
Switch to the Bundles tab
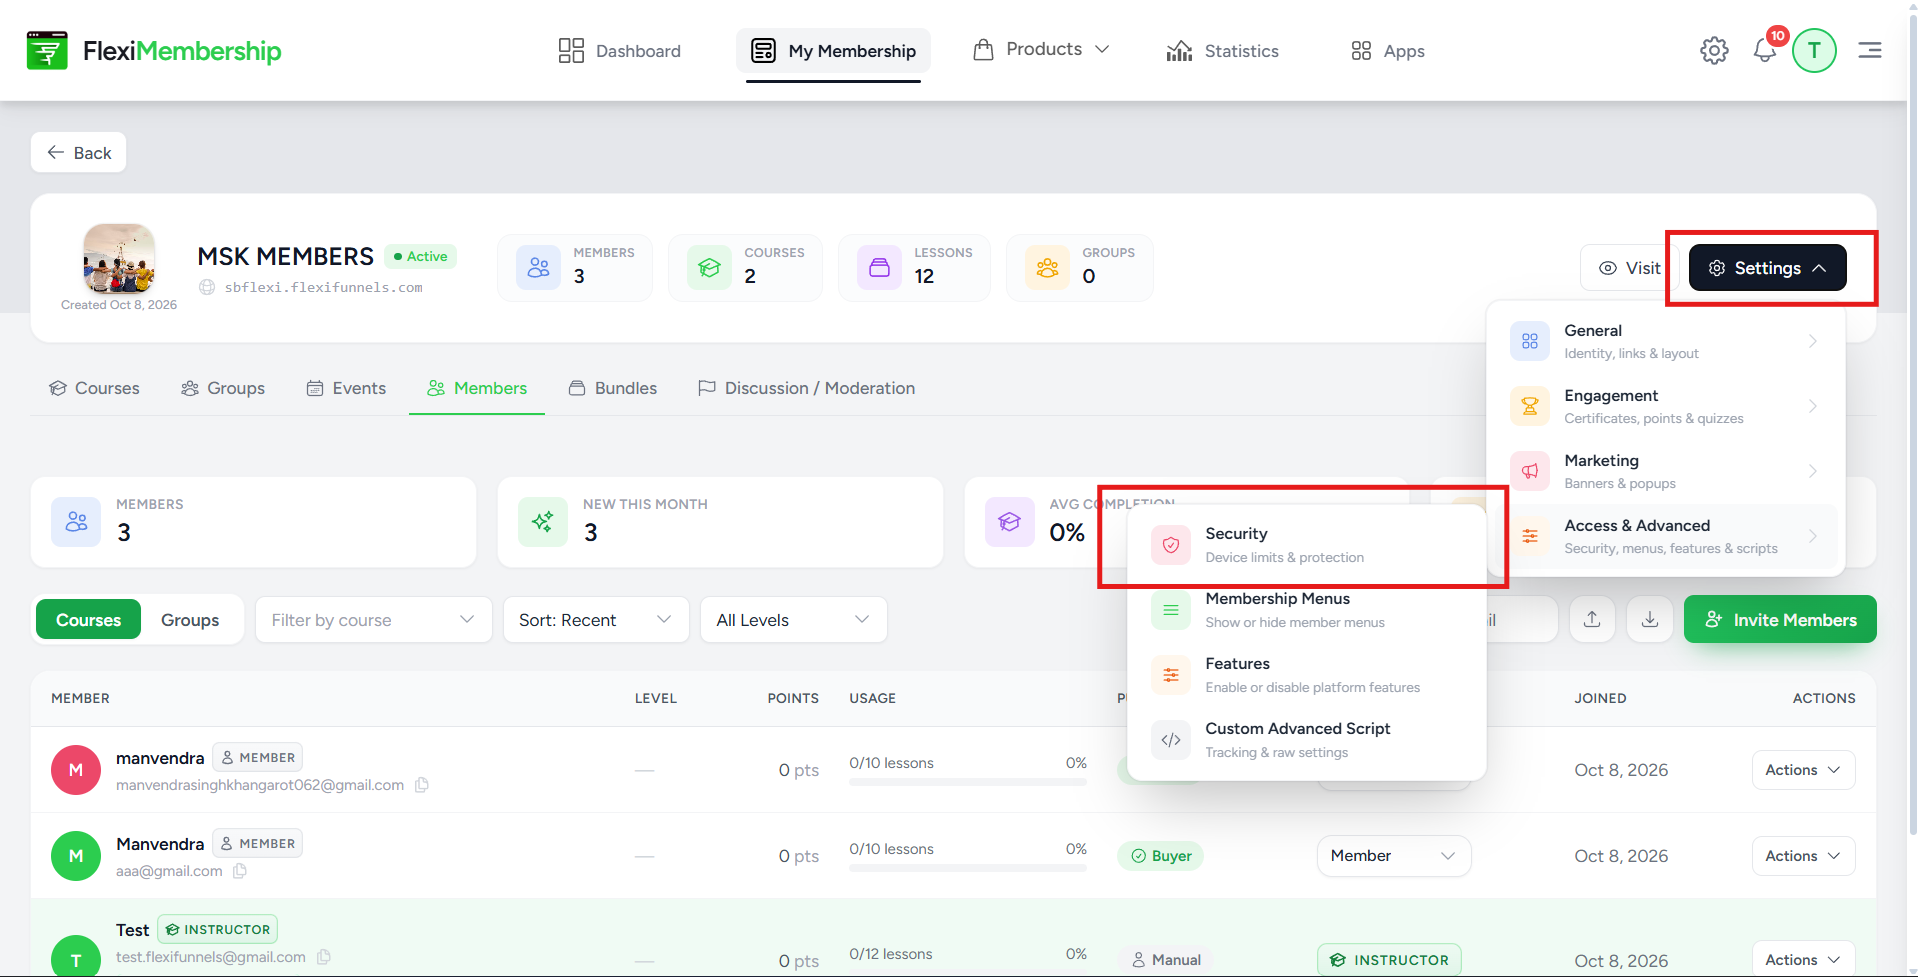[x=613, y=388]
